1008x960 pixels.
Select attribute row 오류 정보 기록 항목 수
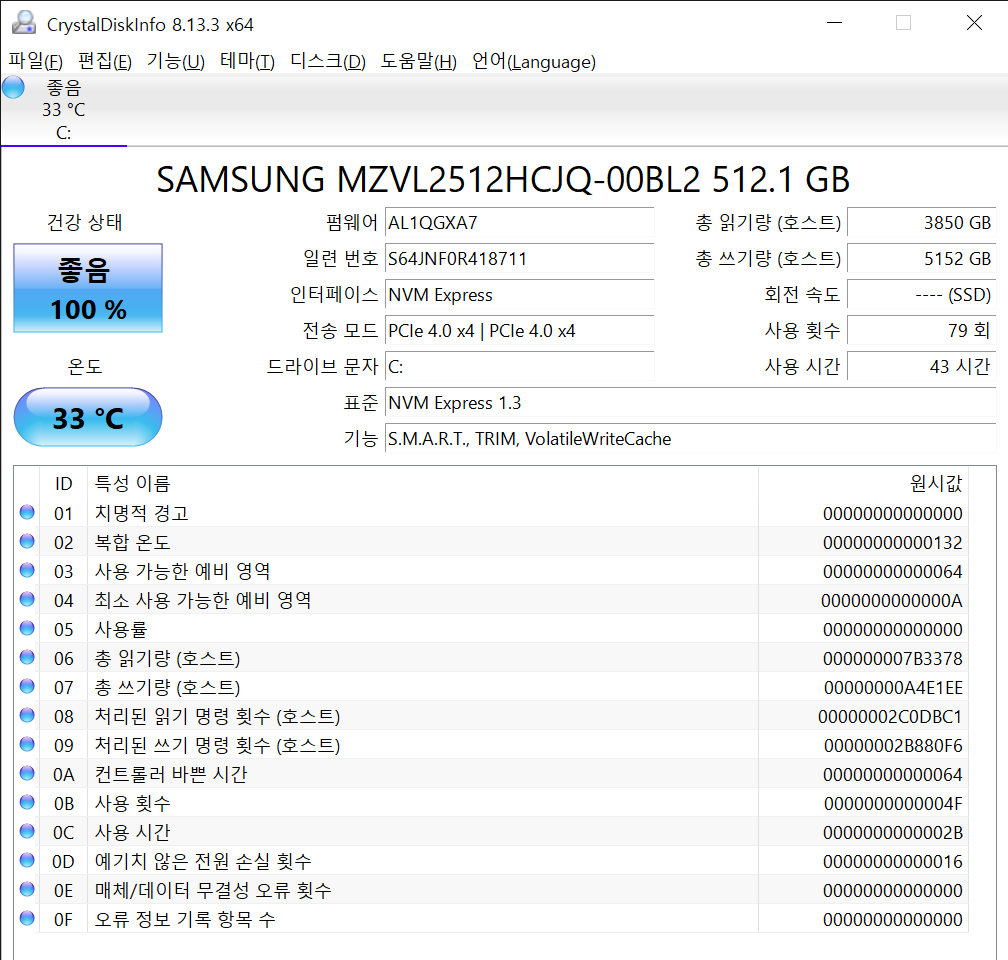(491, 919)
